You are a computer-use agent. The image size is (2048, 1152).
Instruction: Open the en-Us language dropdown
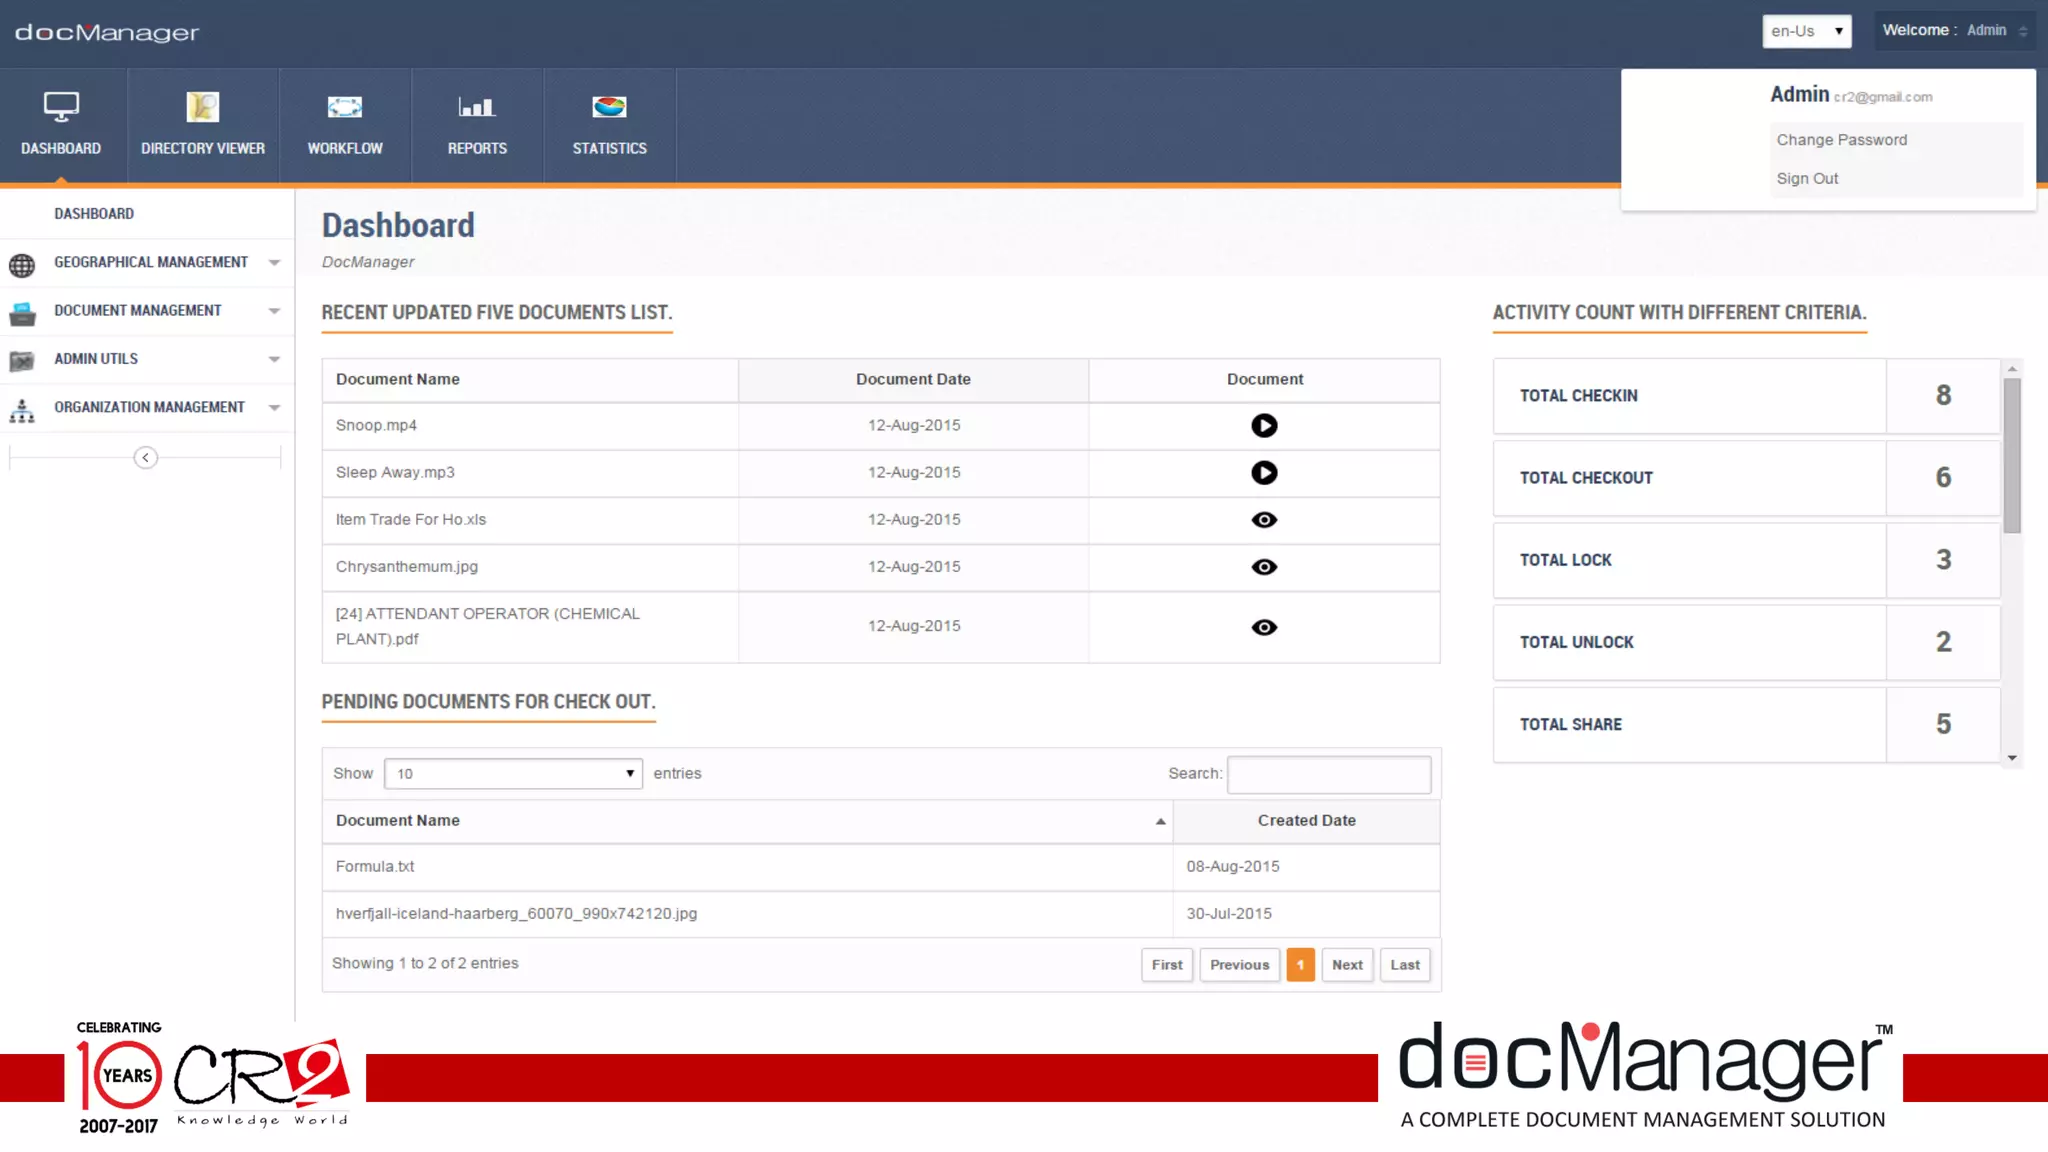click(1806, 31)
